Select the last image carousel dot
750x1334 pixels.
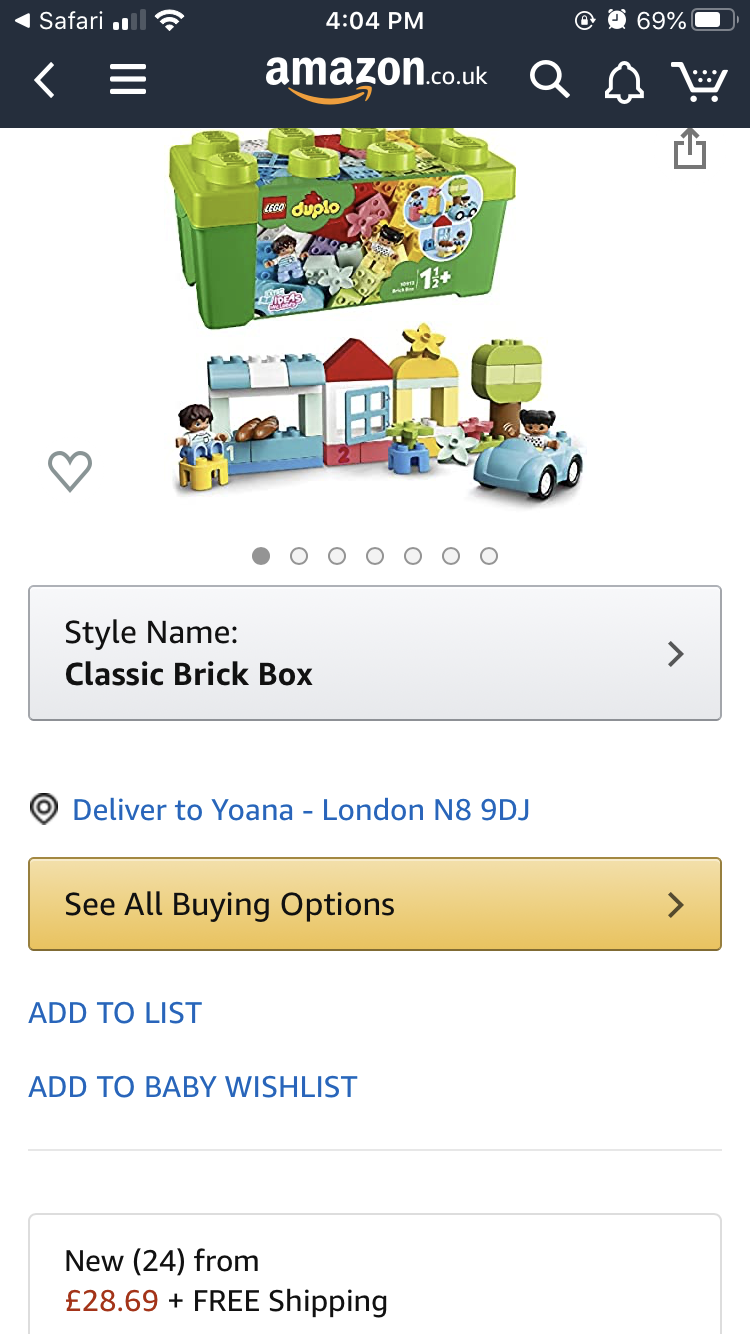click(x=489, y=556)
